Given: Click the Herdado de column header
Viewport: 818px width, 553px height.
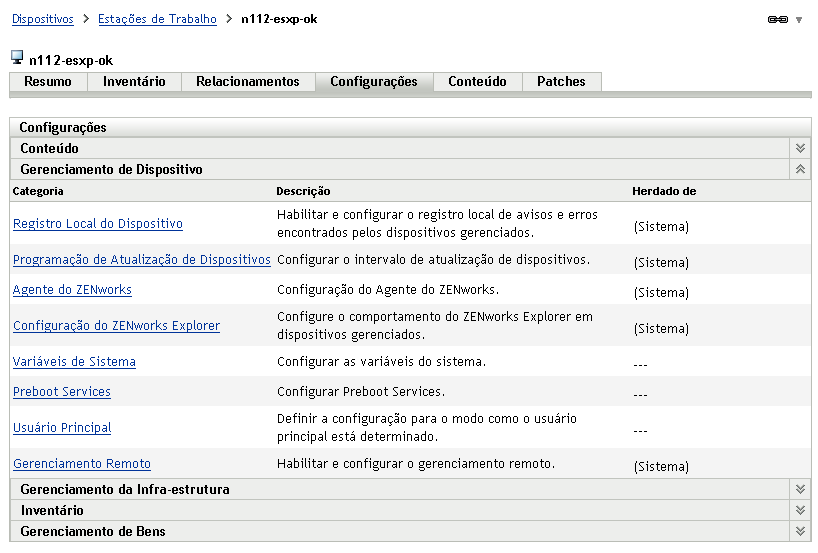Looking at the screenshot, I should pos(664,191).
